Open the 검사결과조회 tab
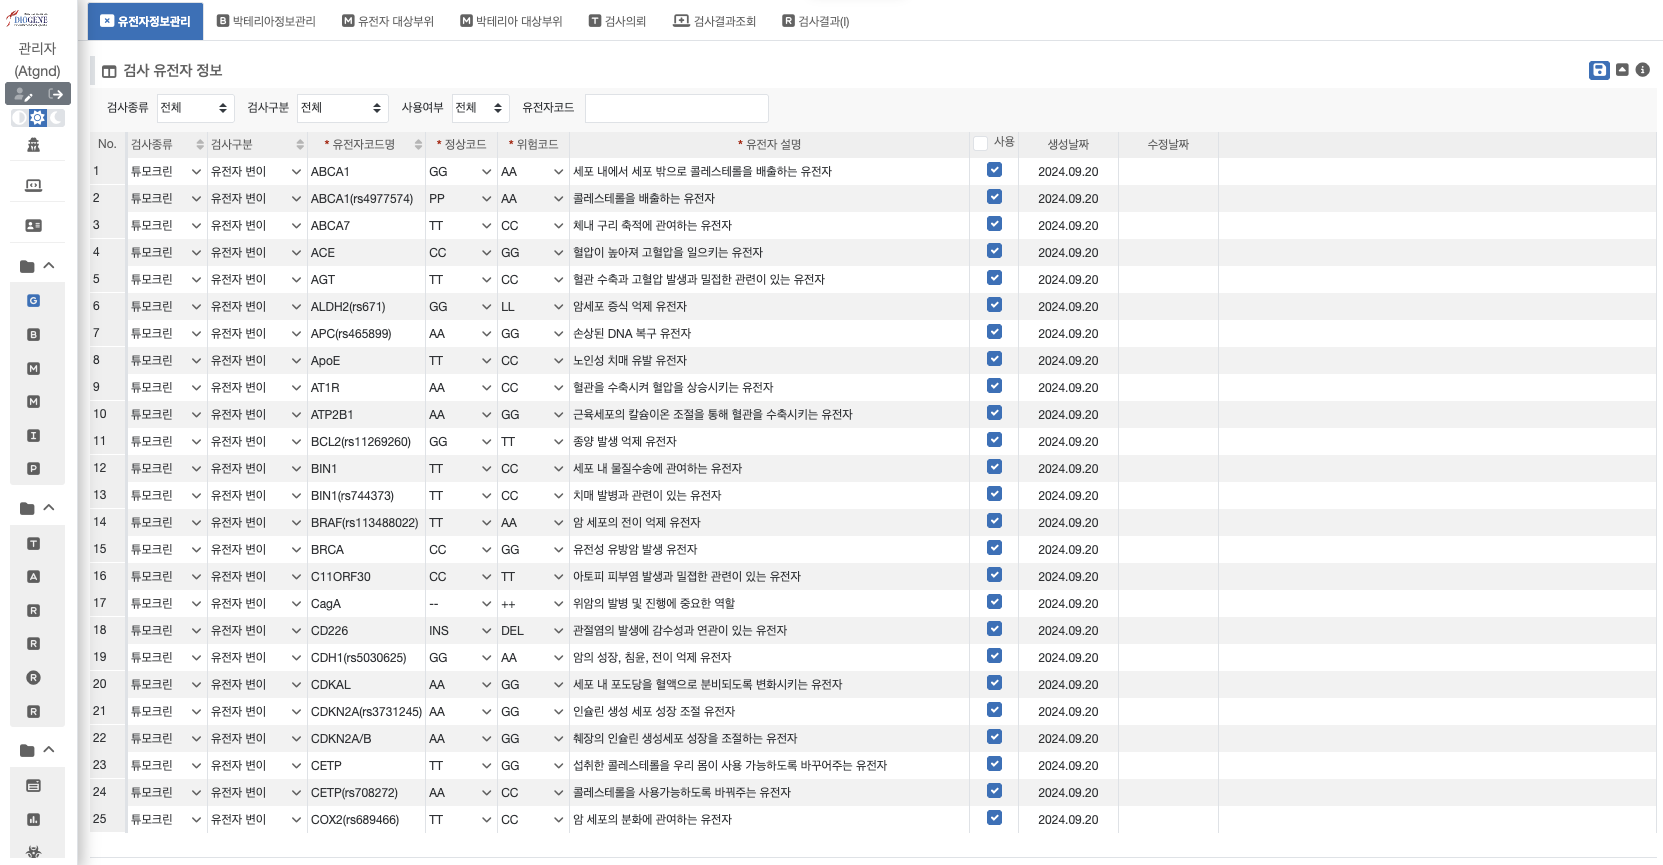The height and width of the screenshot is (865, 1663). [x=715, y=21]
